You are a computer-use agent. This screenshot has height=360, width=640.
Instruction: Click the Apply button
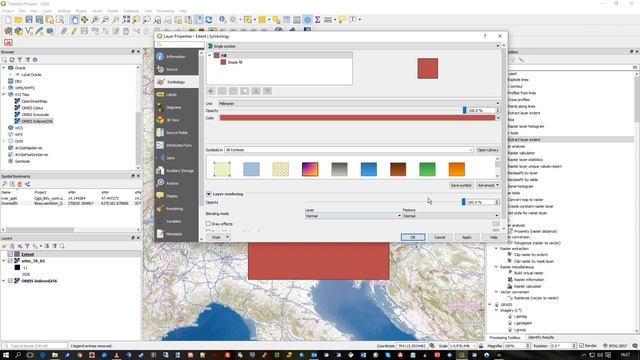point(467,237)
